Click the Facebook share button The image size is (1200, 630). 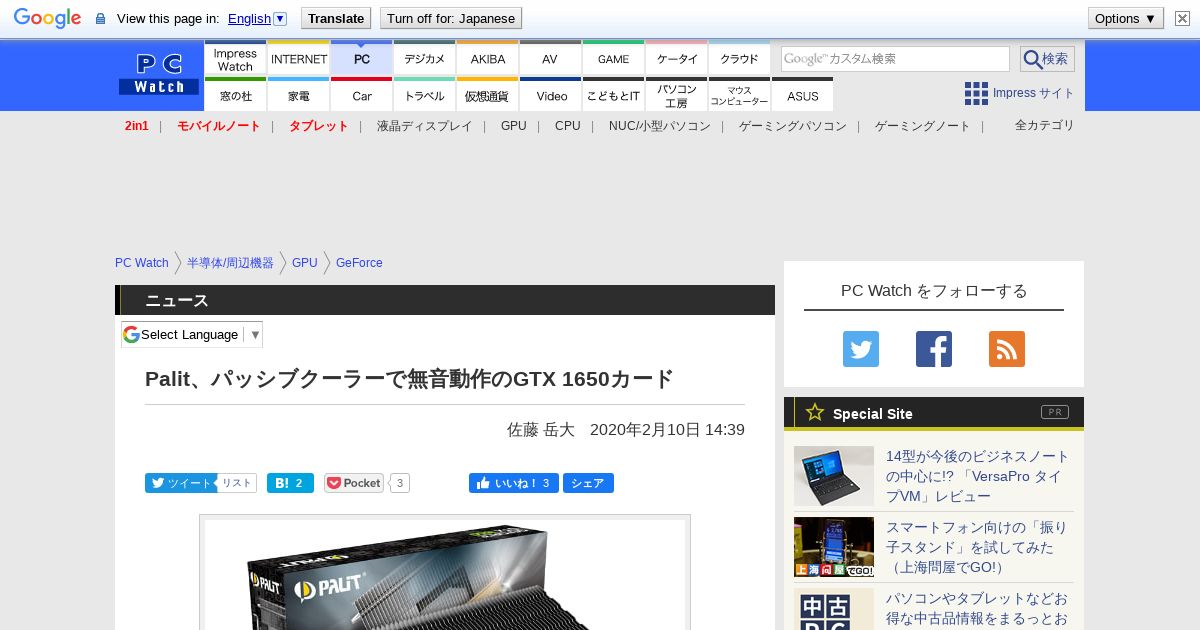pos(588,483)
